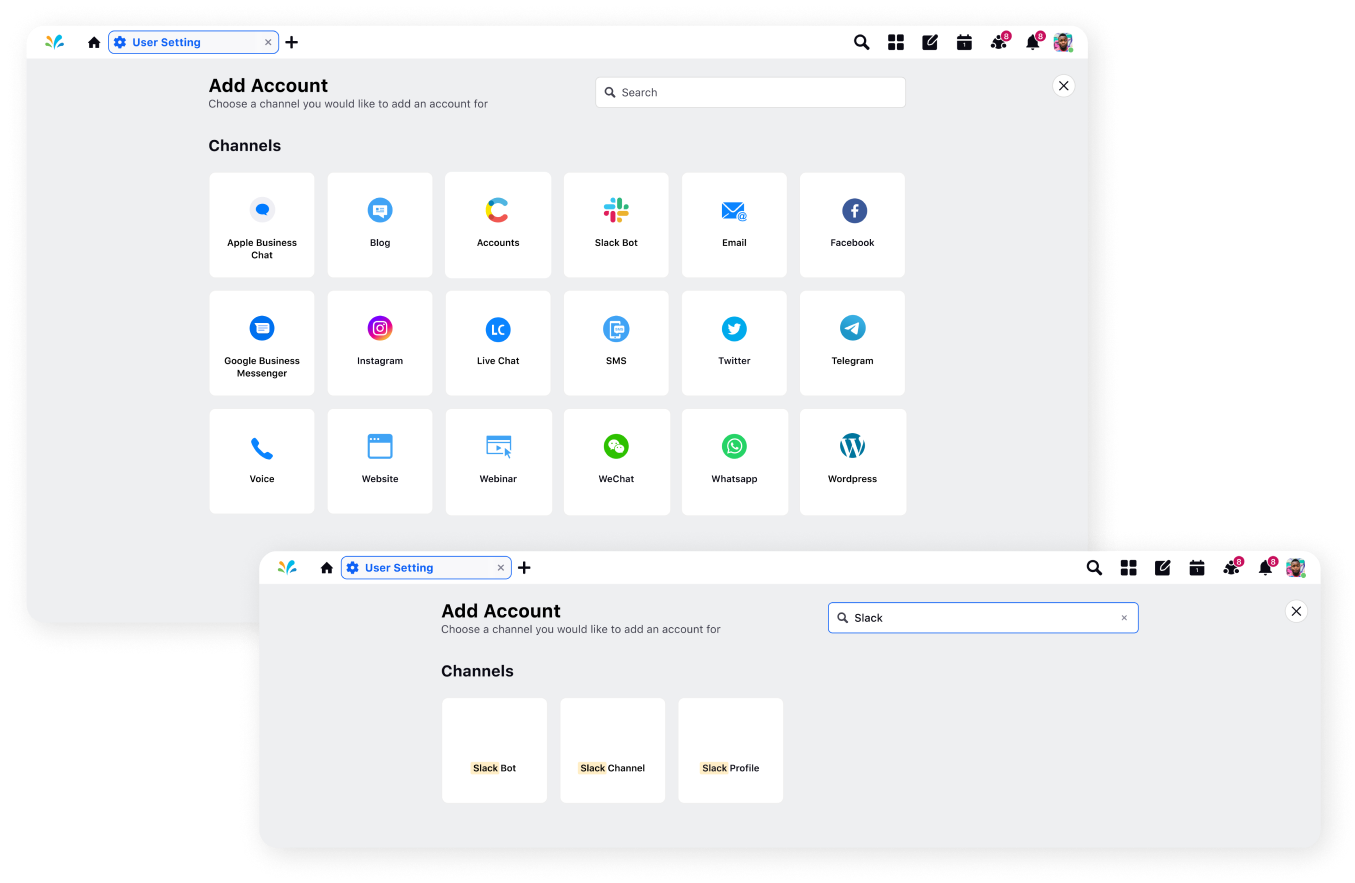Open the apps grid icon in back window
The image size is (1355, 883).
[x=896, y=42]
